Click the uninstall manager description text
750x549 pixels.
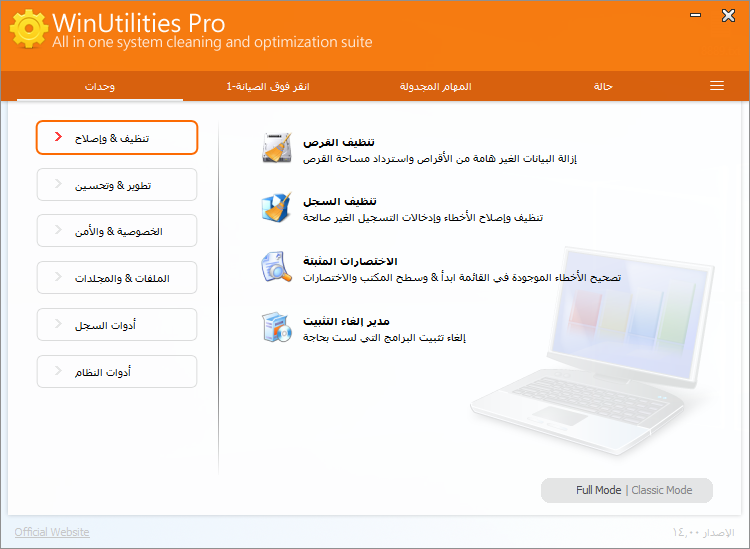pos(384,338)
